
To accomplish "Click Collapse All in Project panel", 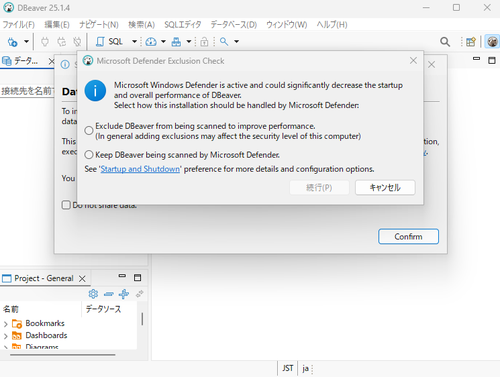I will [109, 294].
